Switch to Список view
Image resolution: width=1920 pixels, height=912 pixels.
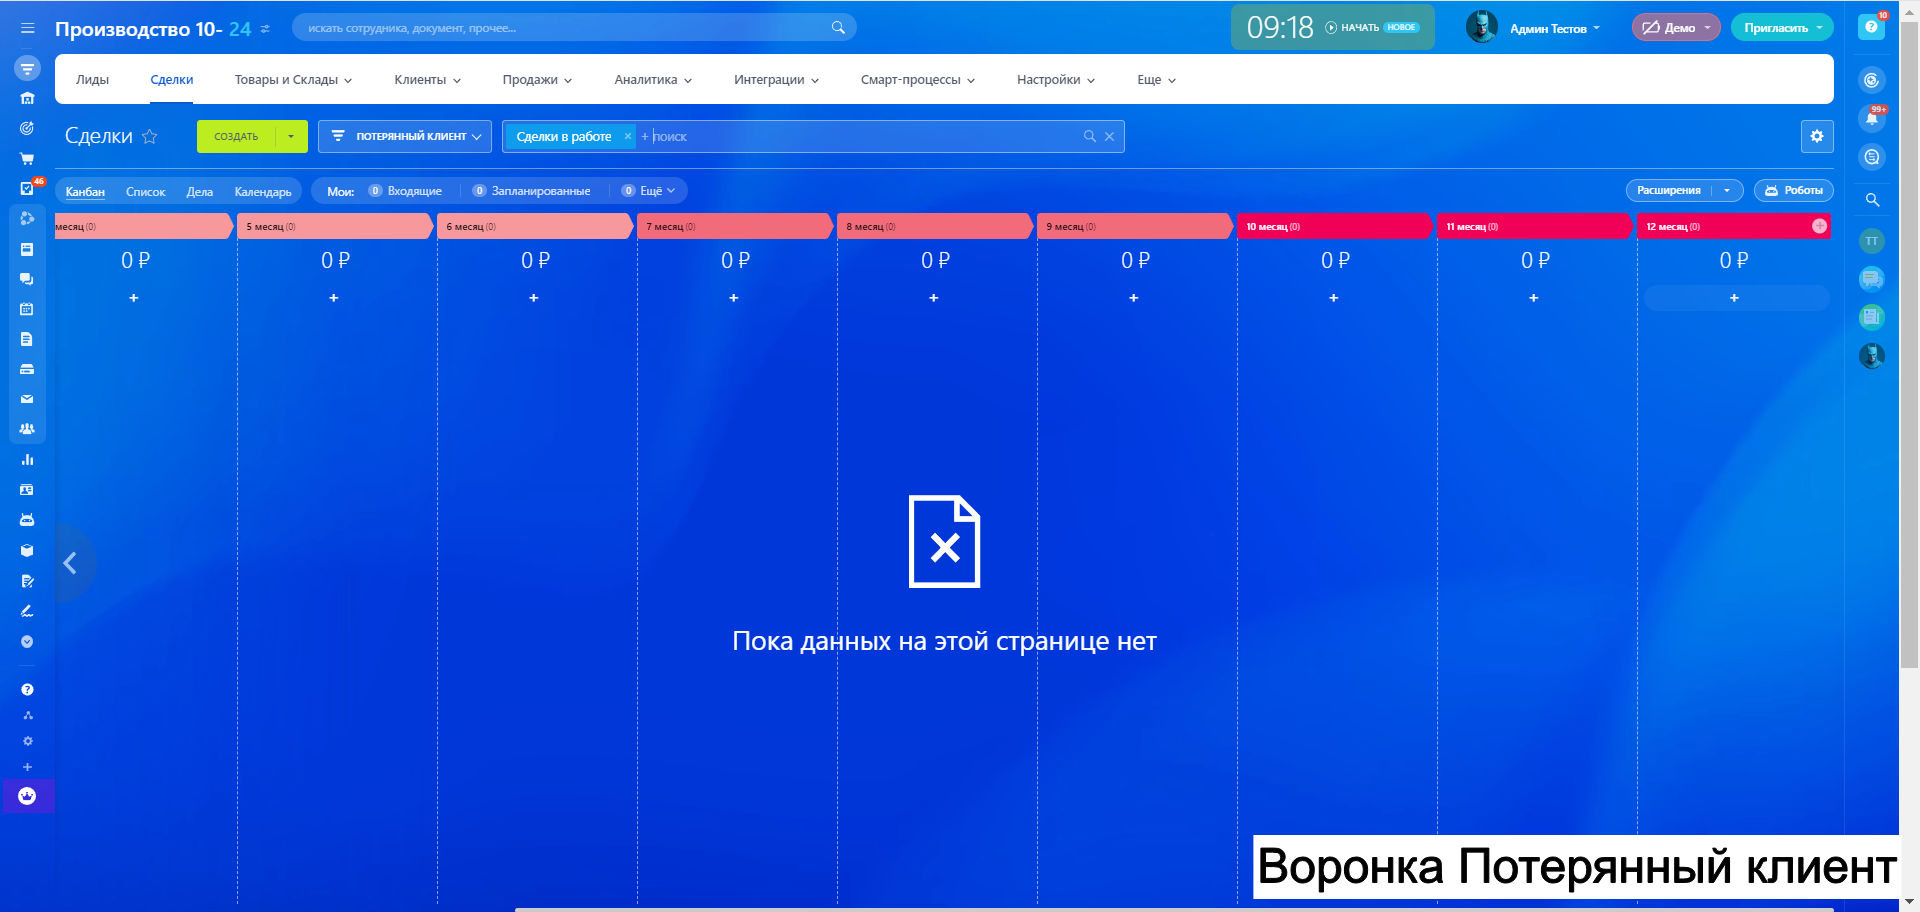(146, 191)
